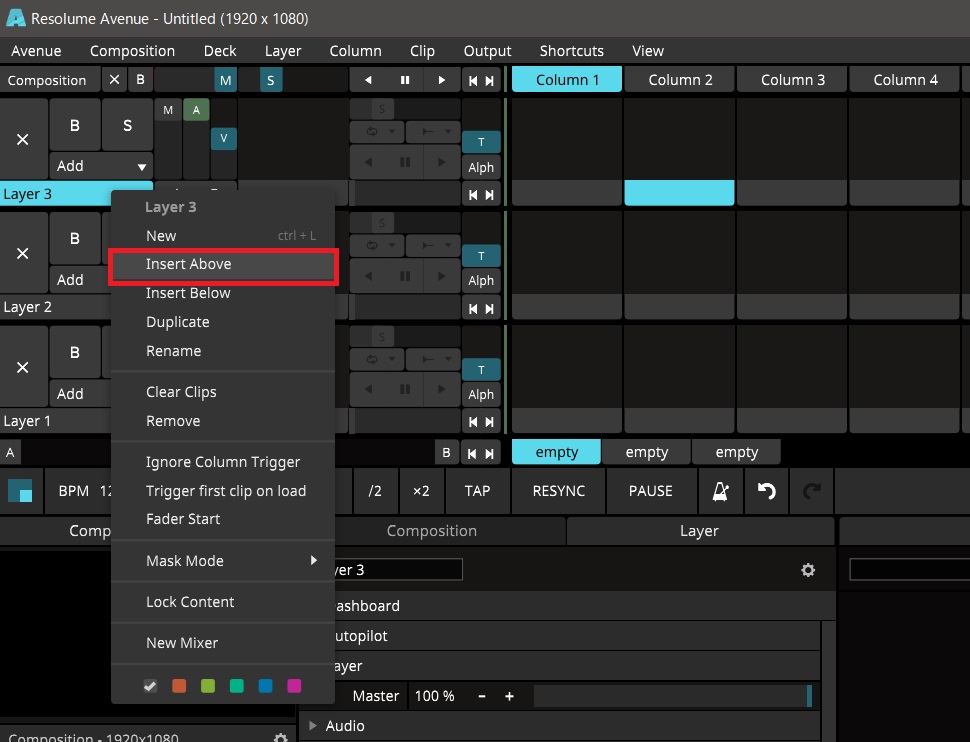The width and height of the screenshot is (970, 742).
Task: Trigger next column in composition row
Action: tap(489, 80)
